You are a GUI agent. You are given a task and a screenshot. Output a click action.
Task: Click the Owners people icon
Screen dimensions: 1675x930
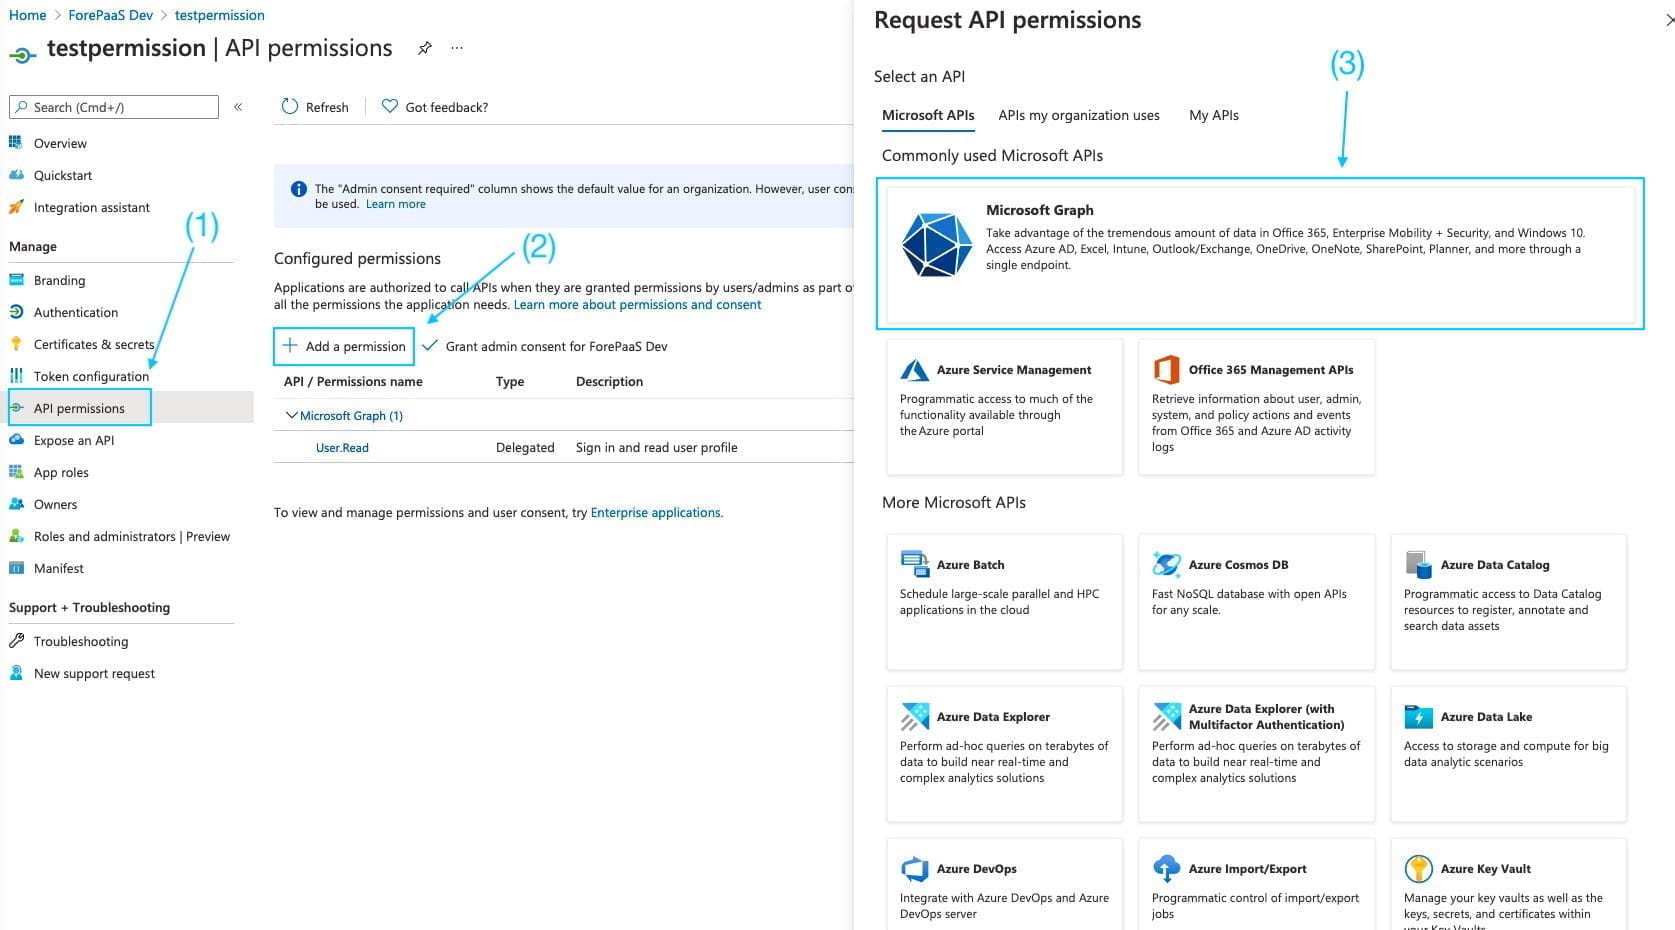pos(16,504)
